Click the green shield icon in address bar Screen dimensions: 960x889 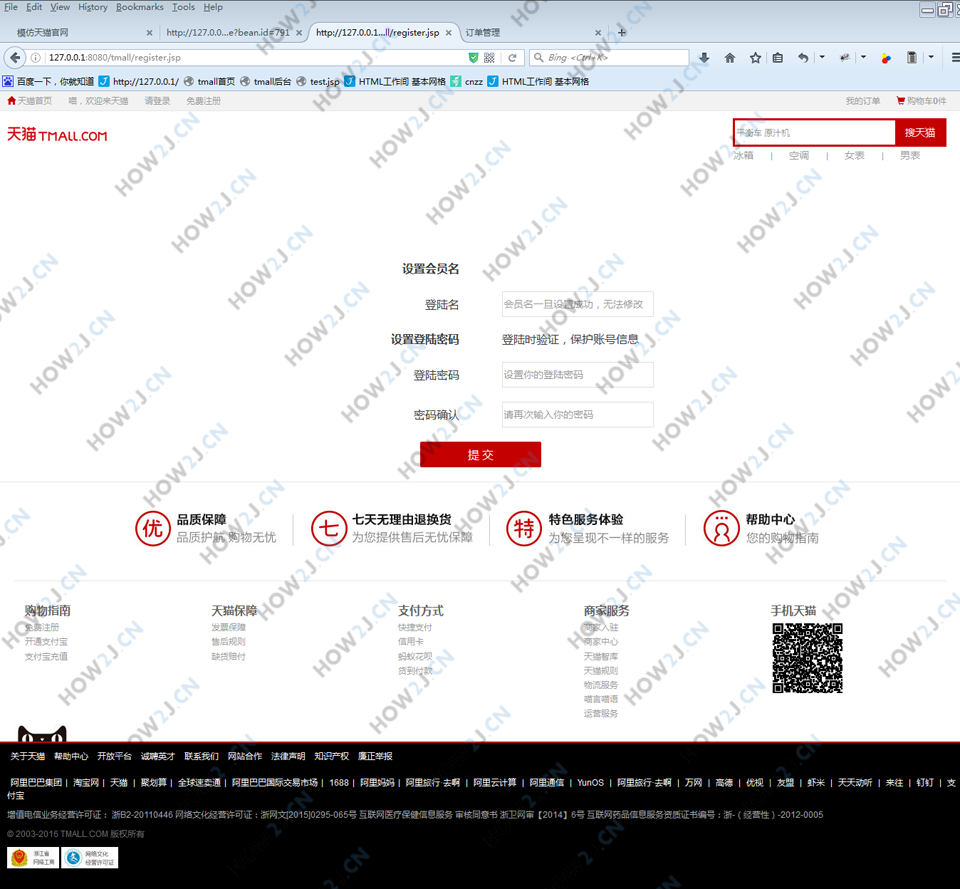tap(473, 58)
